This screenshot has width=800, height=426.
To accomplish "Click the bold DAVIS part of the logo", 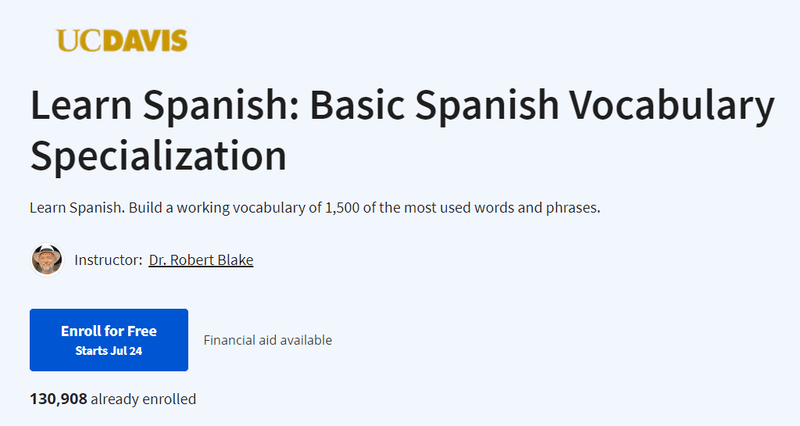I will coord(149,41).
